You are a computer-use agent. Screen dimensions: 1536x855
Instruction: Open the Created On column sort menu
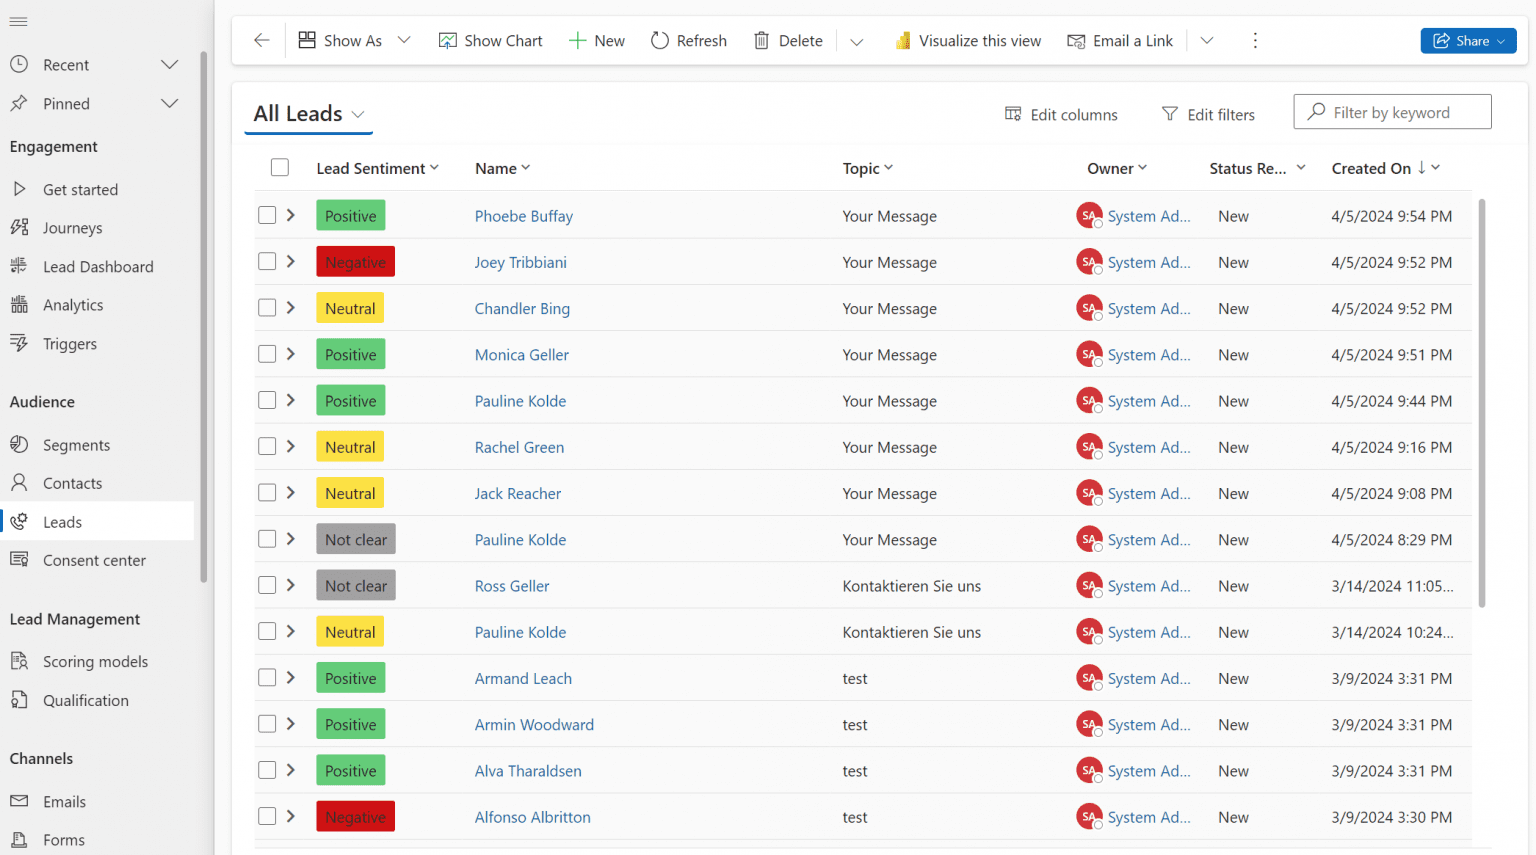click(1436, 168)
